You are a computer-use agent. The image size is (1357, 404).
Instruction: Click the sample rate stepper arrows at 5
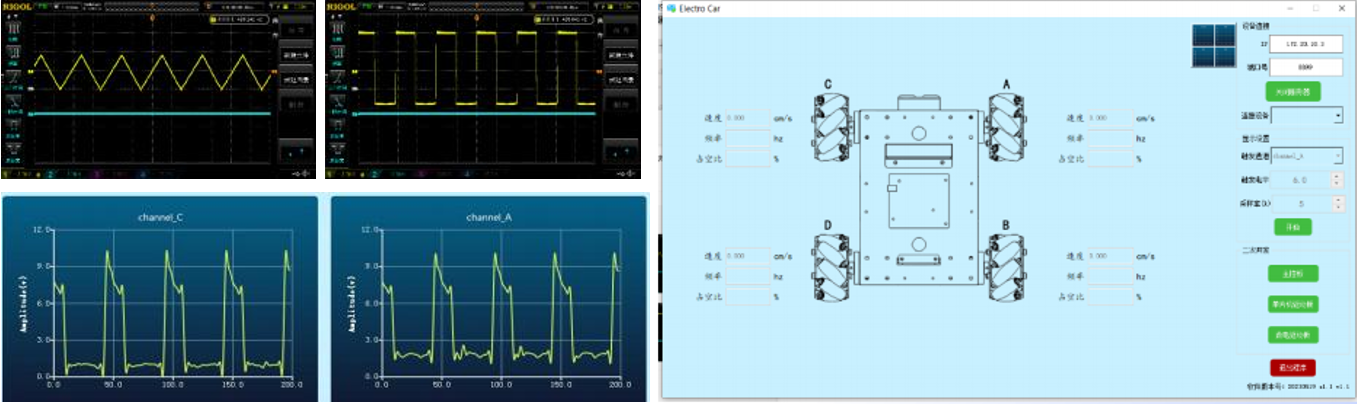tap(1337, 204)
